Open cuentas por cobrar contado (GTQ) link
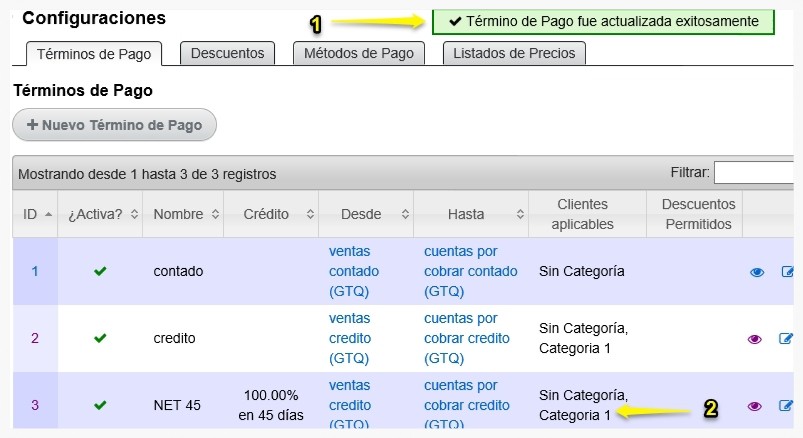The width and height of the screenshot is (803, 438). pos(471,271)
